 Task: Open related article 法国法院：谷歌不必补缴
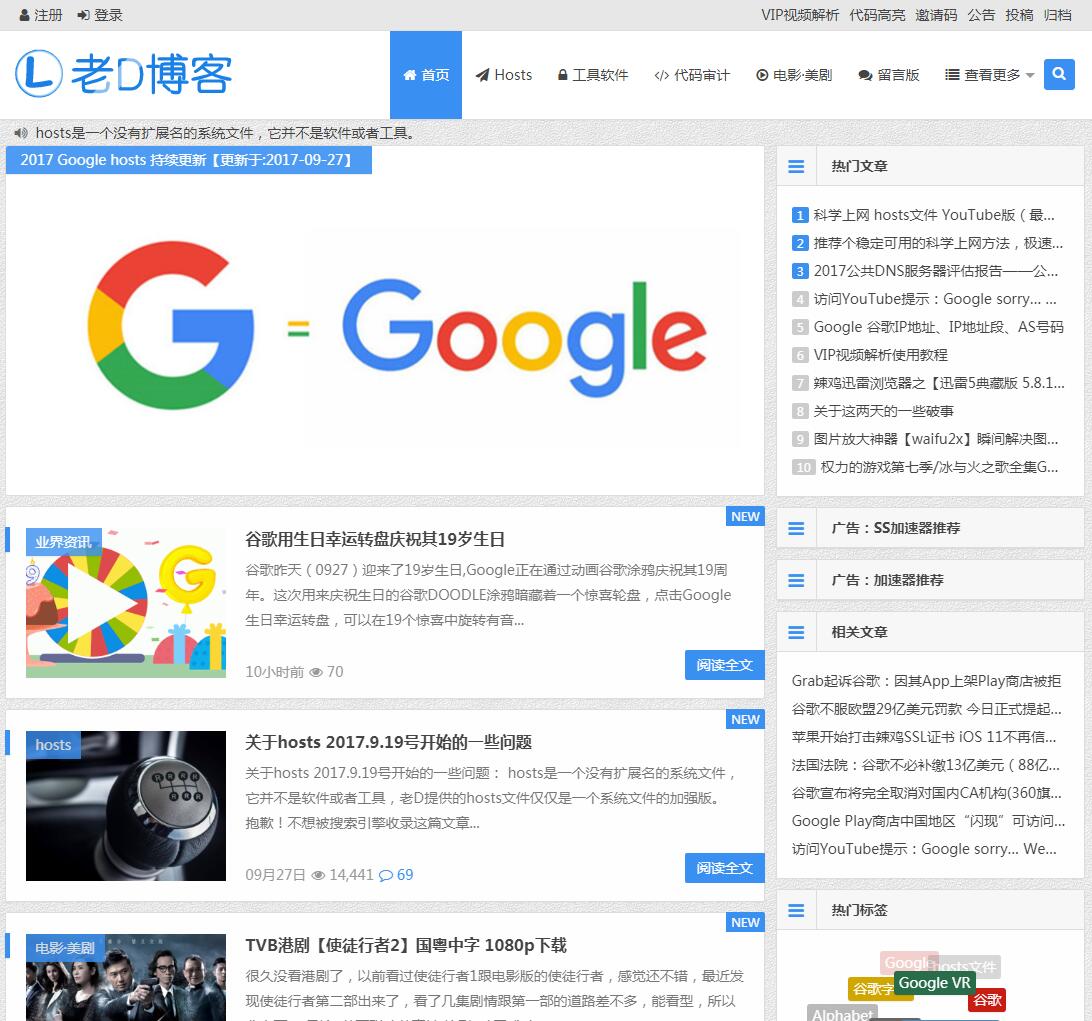point(926,765)
